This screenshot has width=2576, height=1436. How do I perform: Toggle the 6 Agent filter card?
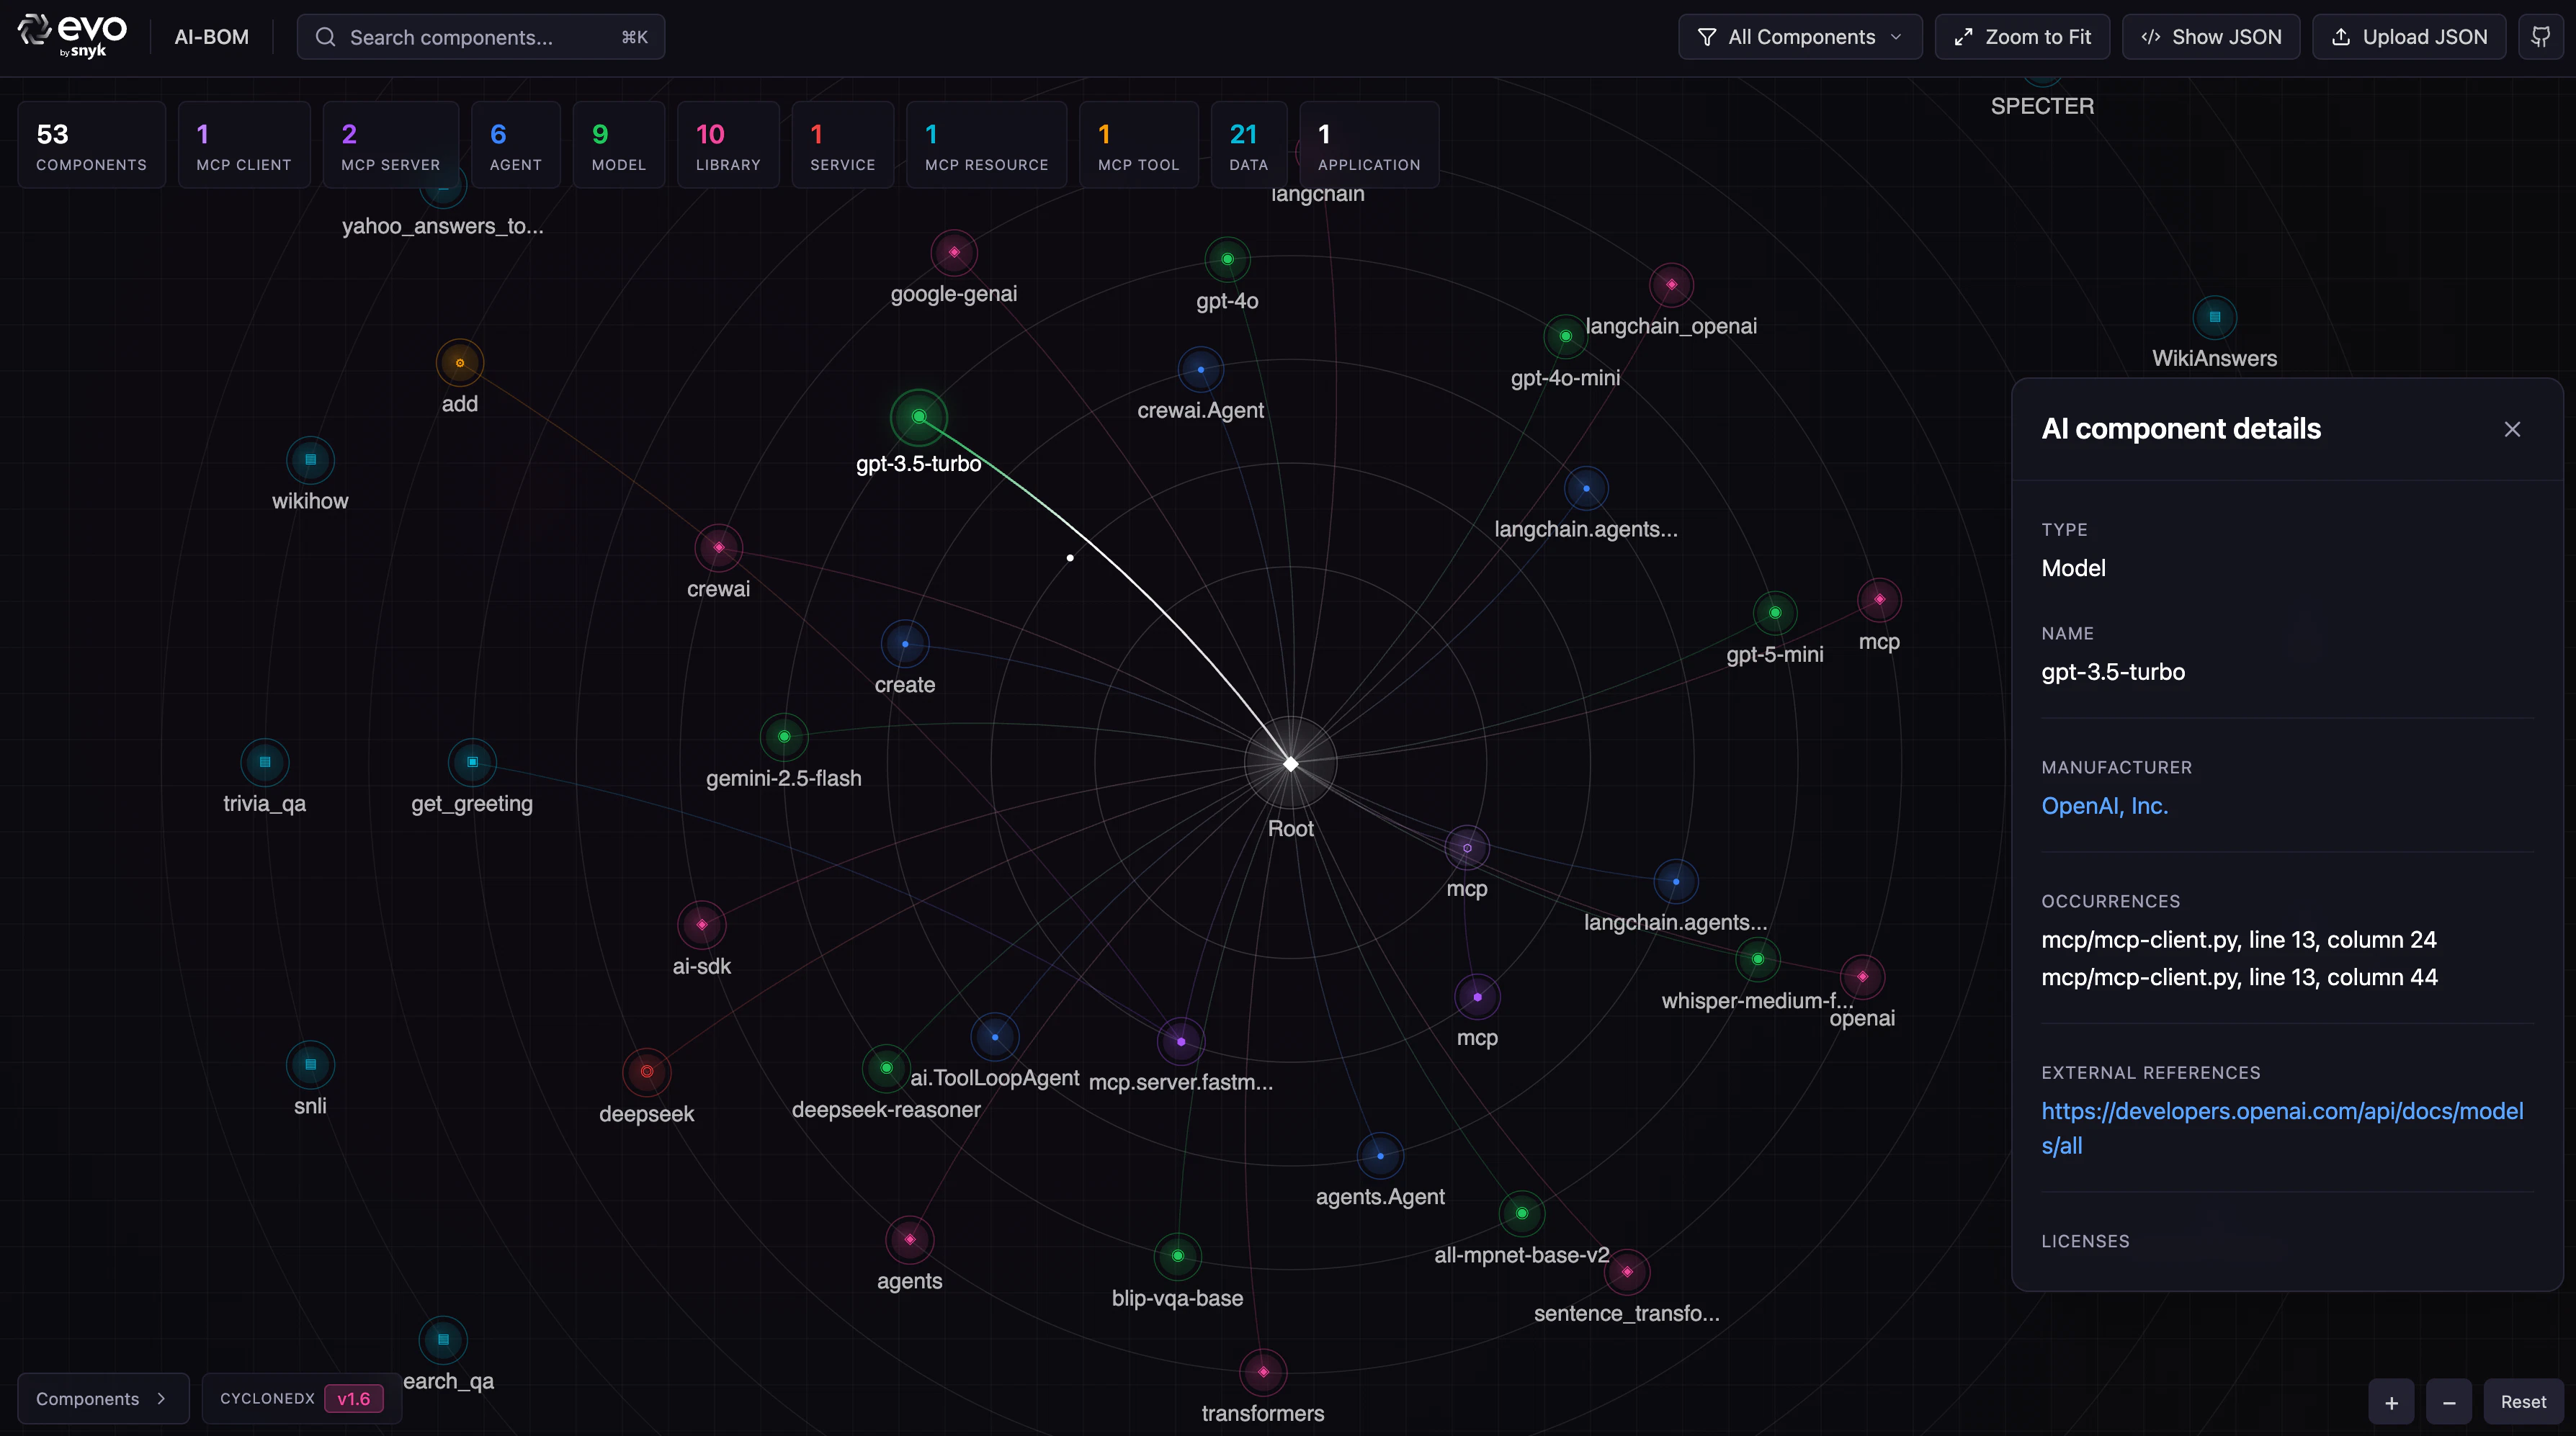click(516, 145)
